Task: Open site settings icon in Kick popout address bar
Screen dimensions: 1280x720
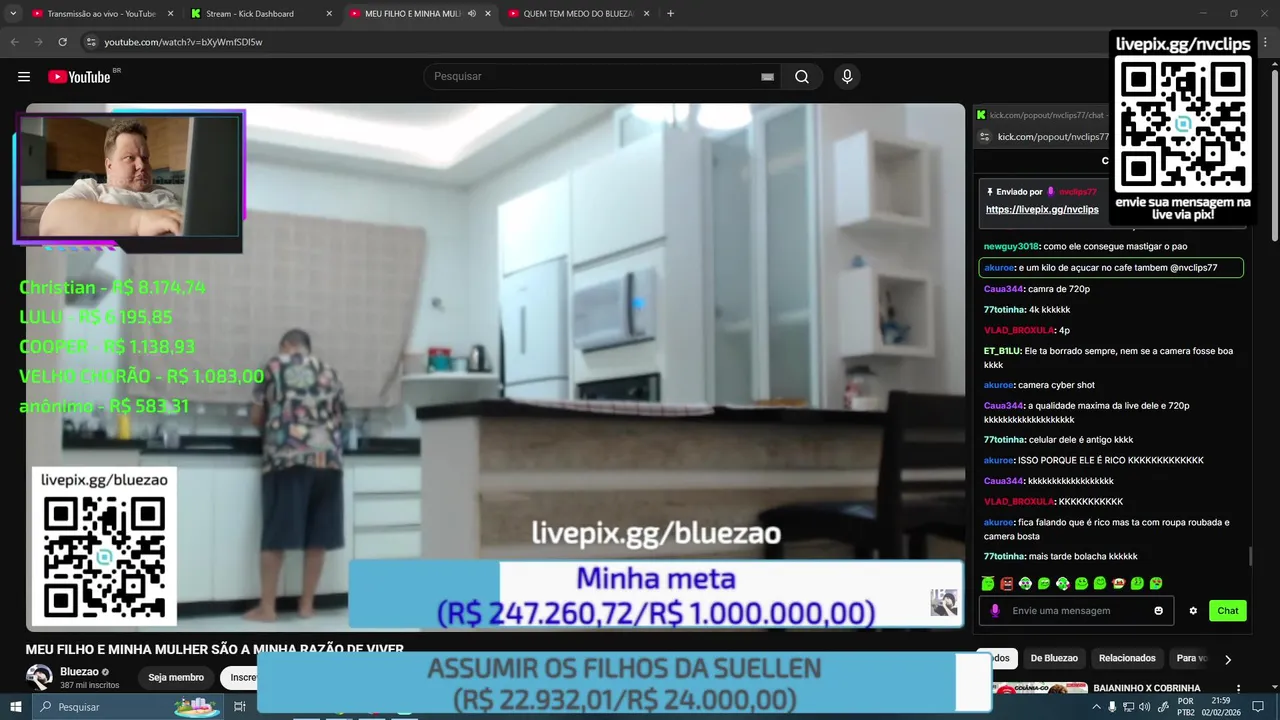Action: coord(984,137)
